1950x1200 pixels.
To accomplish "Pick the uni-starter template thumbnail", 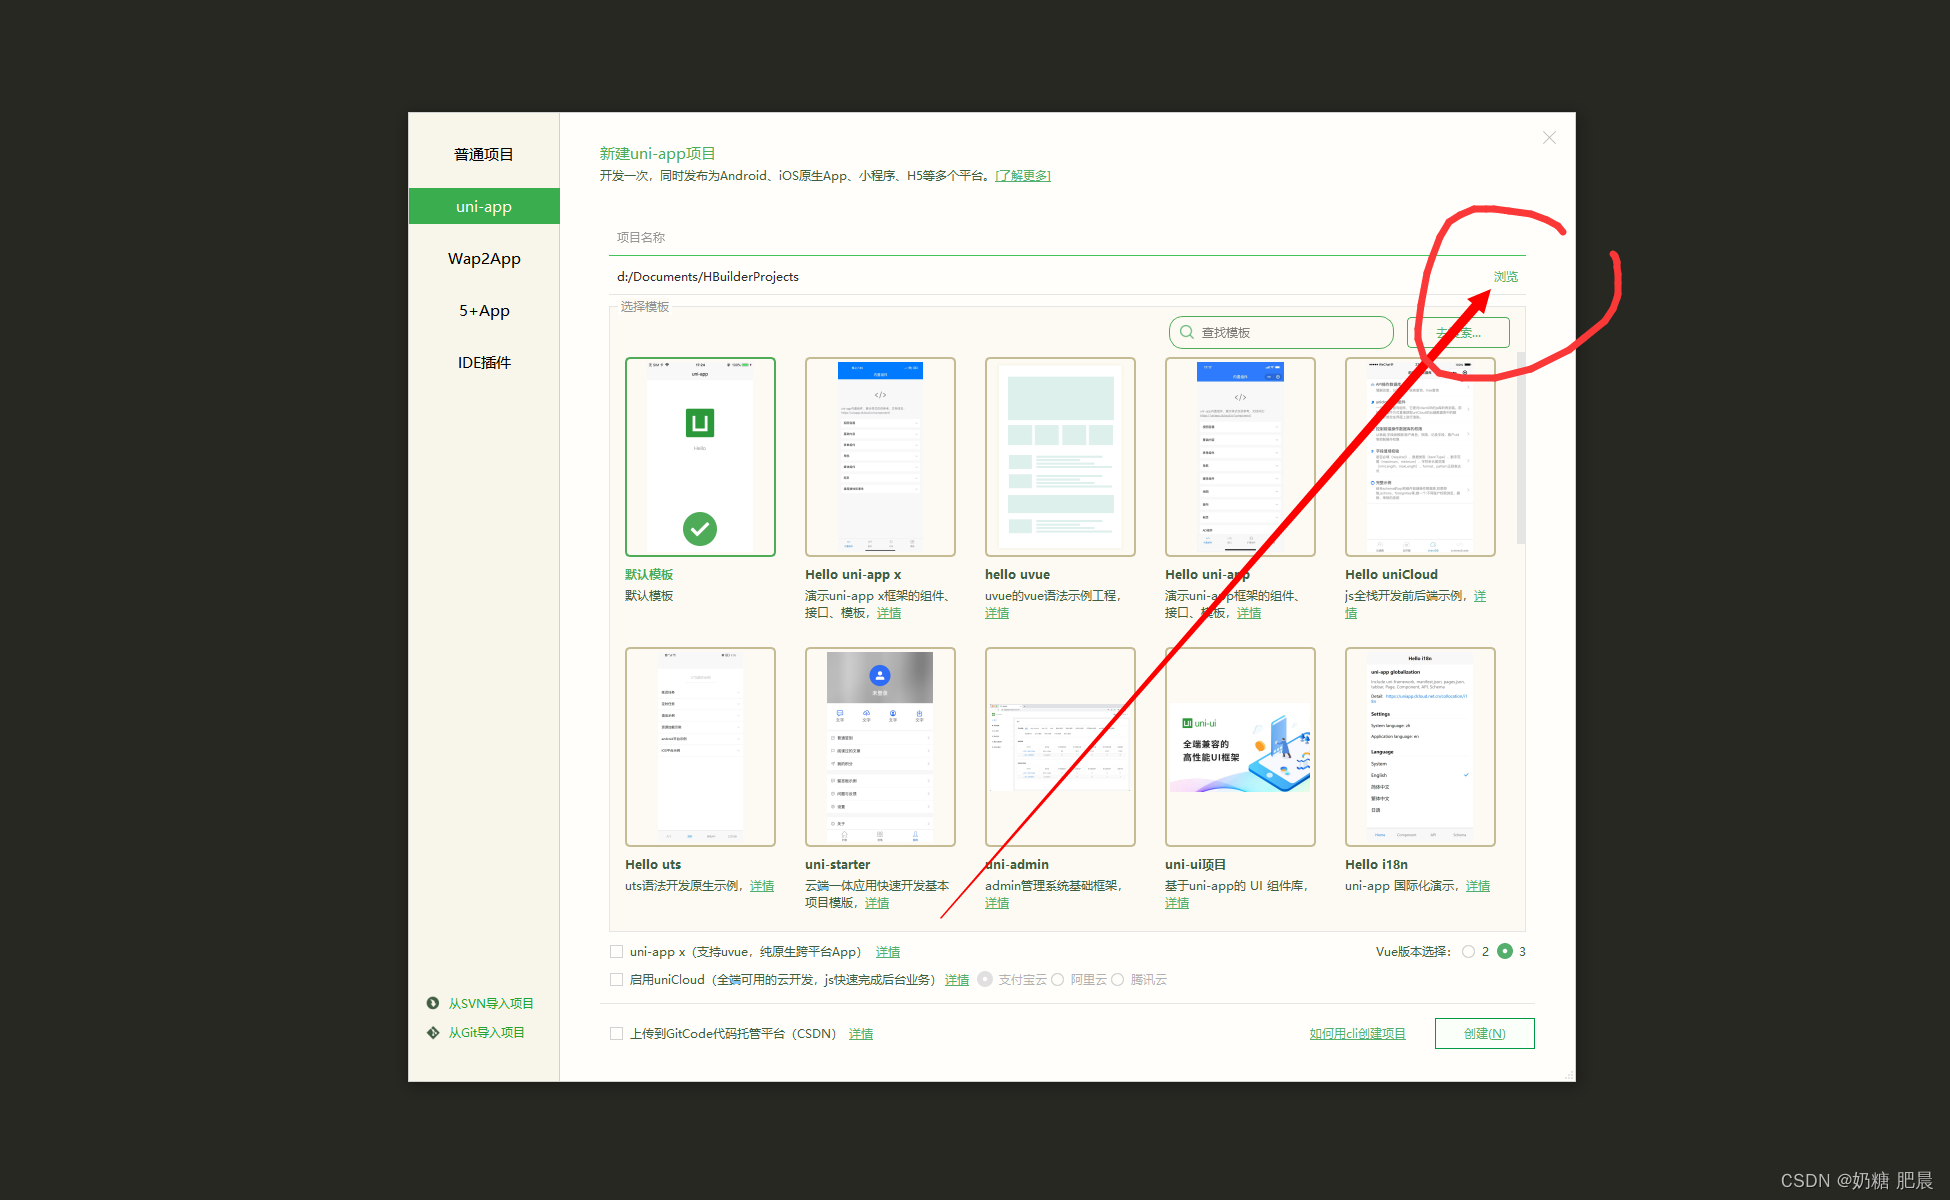I will click(880, 746).
